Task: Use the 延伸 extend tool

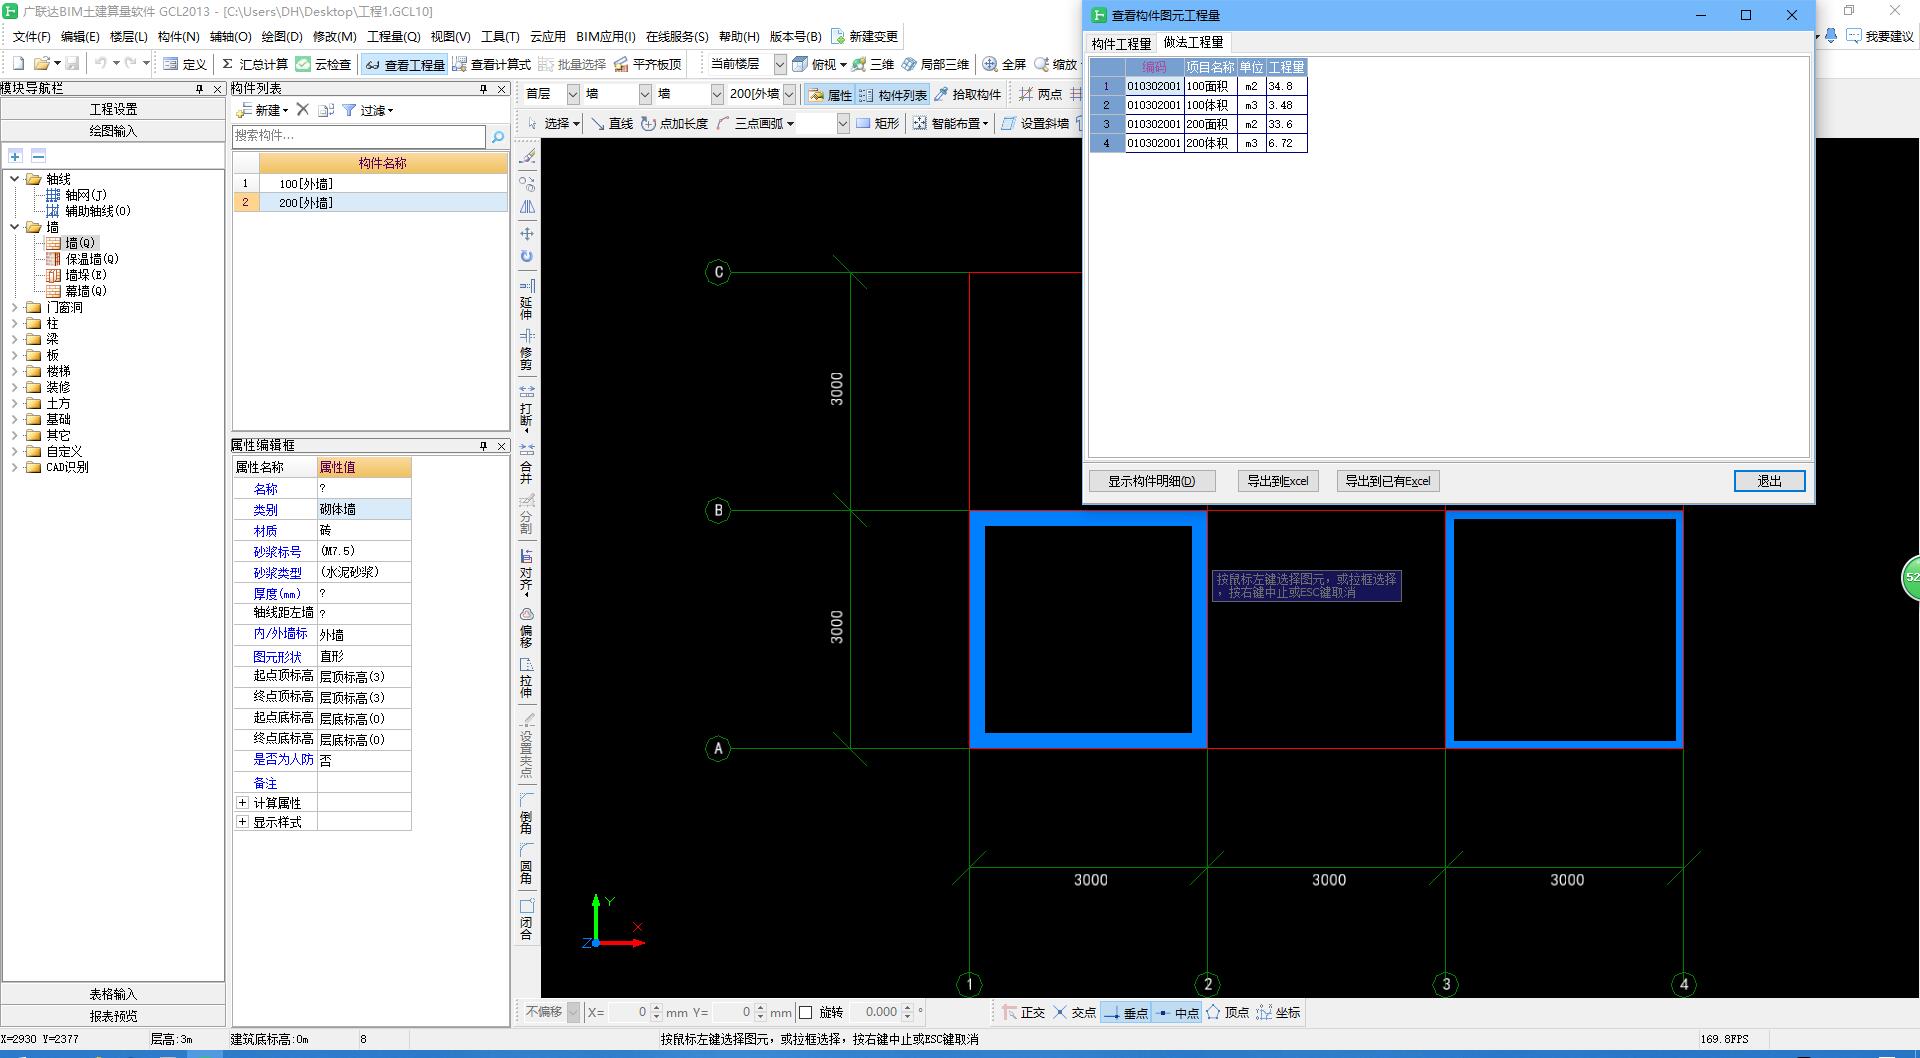Action: point(526,299)
